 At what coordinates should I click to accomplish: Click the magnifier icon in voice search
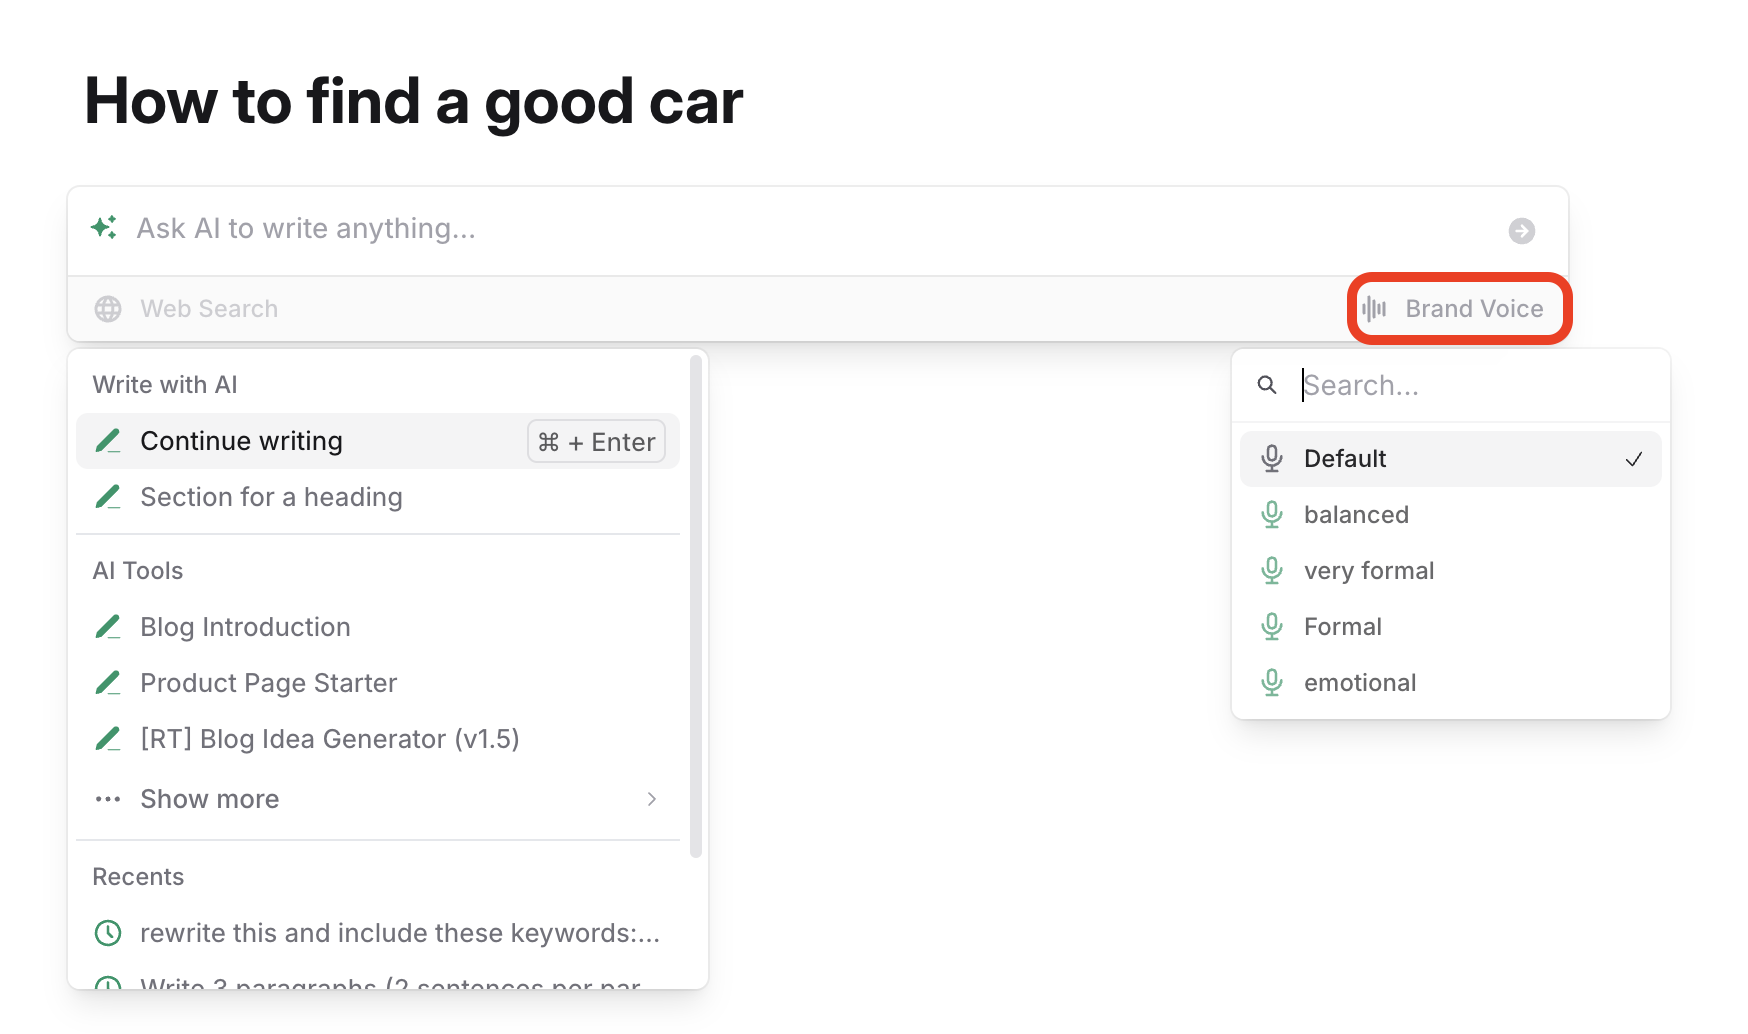coord(1267,385)
